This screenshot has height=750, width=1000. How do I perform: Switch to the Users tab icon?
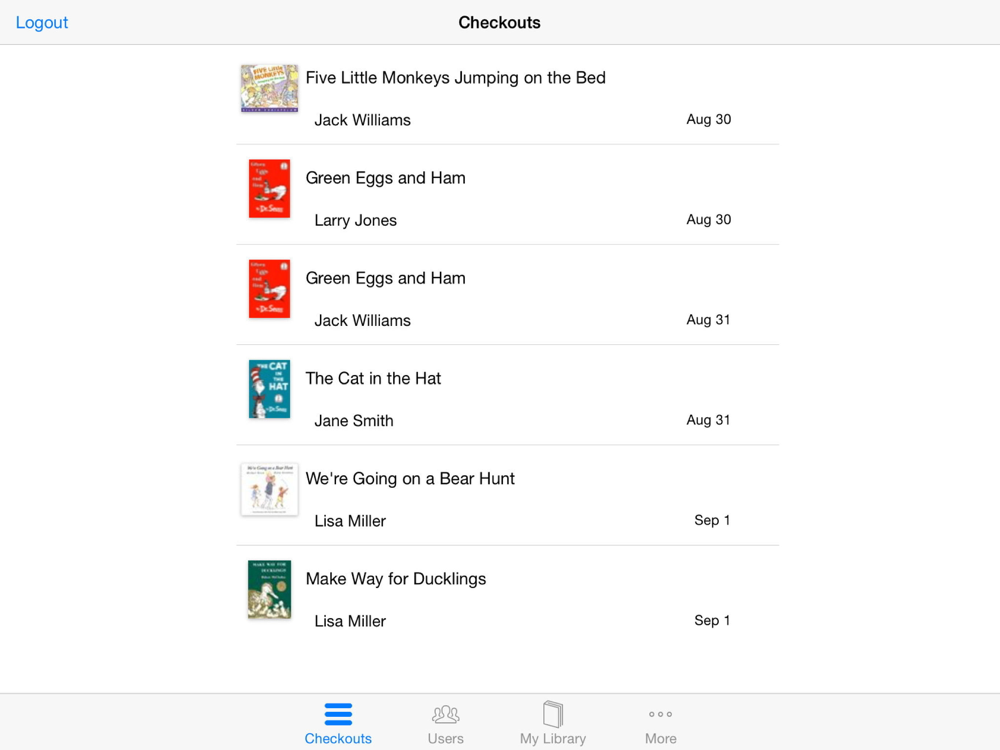[x=445, y=714]
